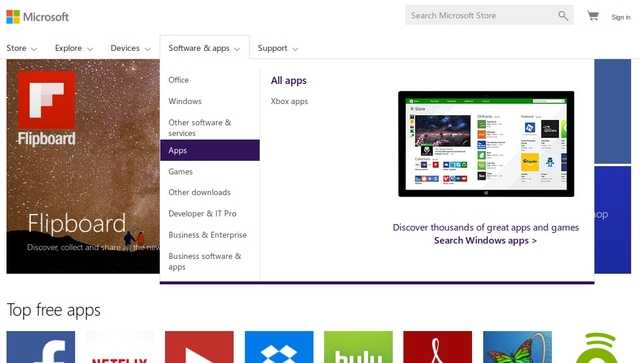Open the Dropbox app tile

tap(279, 347)
